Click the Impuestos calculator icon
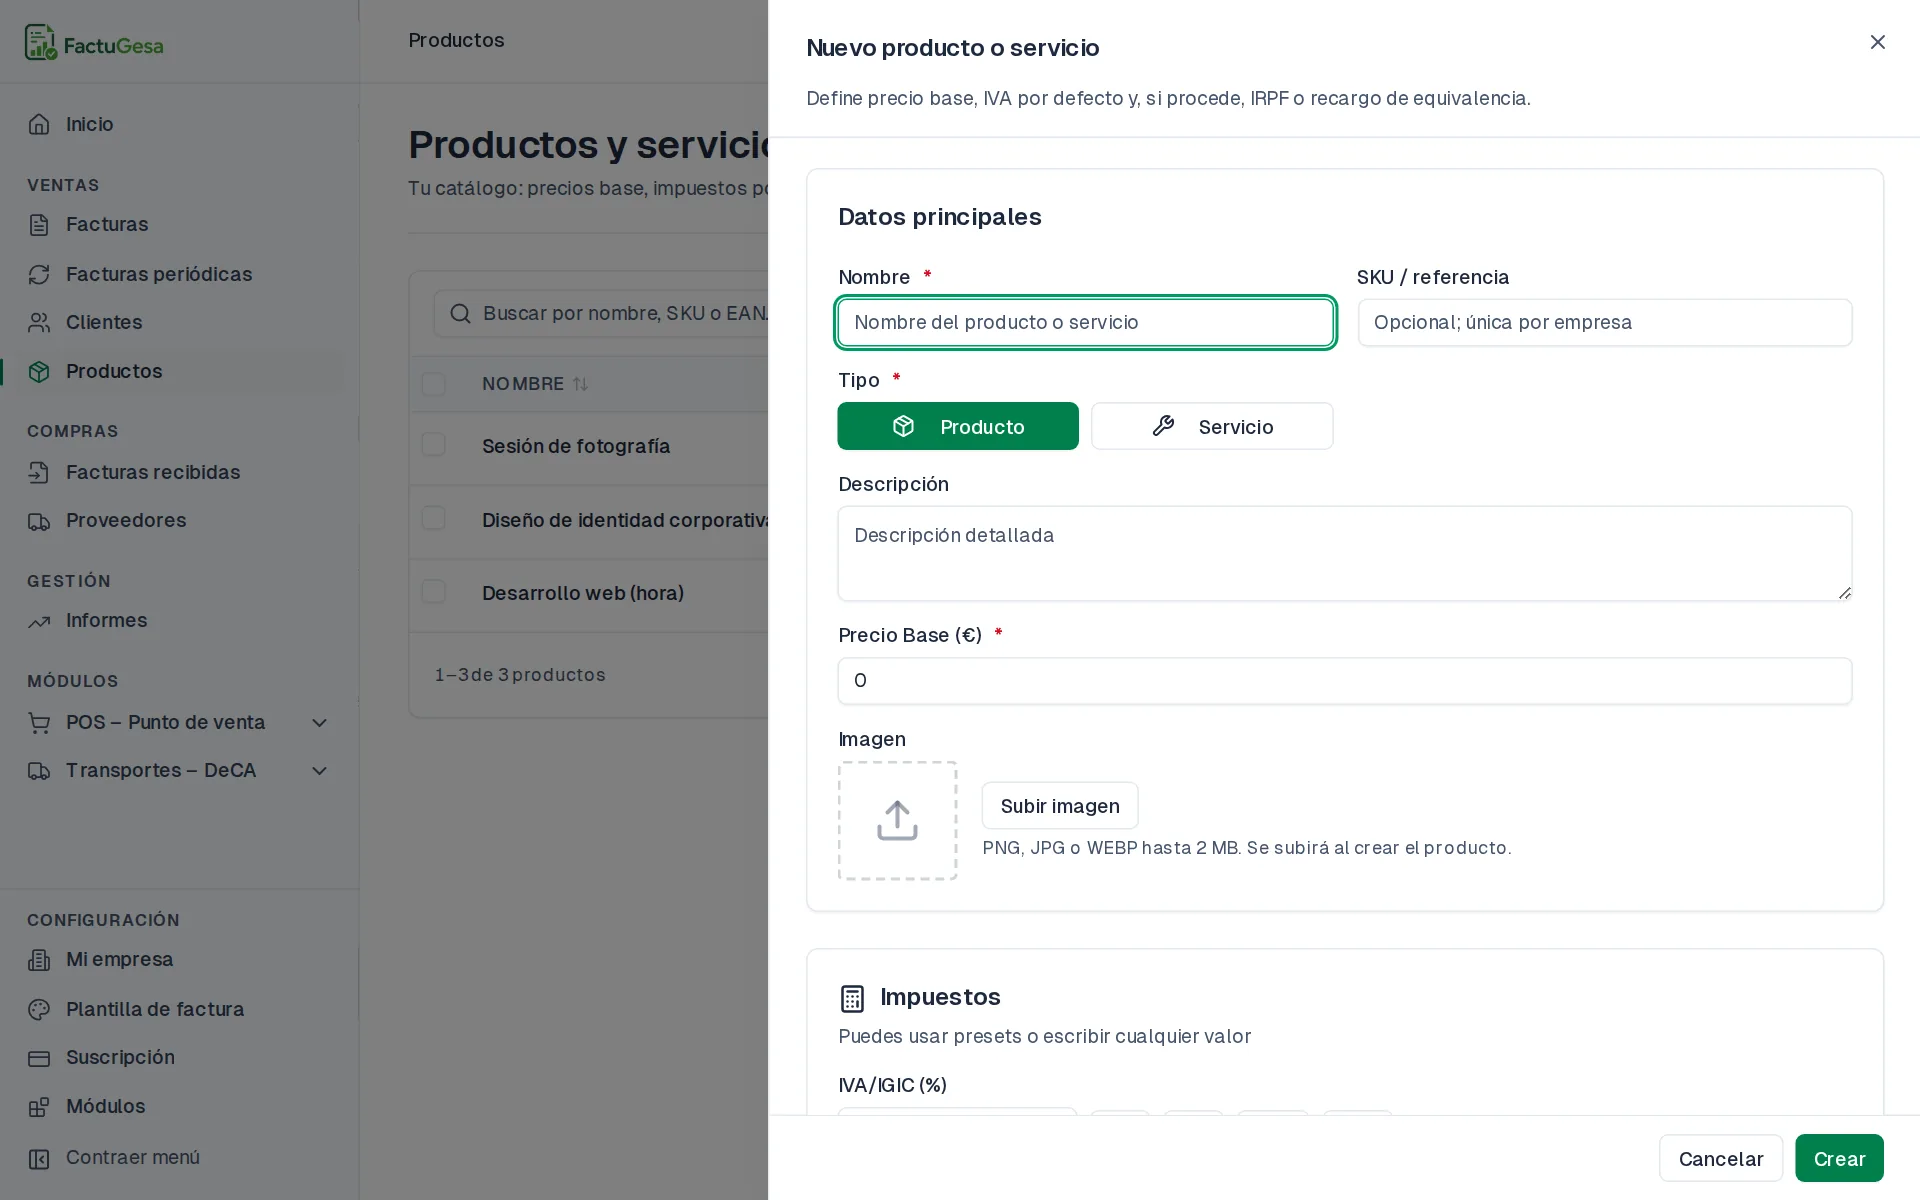This screenshot has width=1920, height=1200. [x=852, y=998]
